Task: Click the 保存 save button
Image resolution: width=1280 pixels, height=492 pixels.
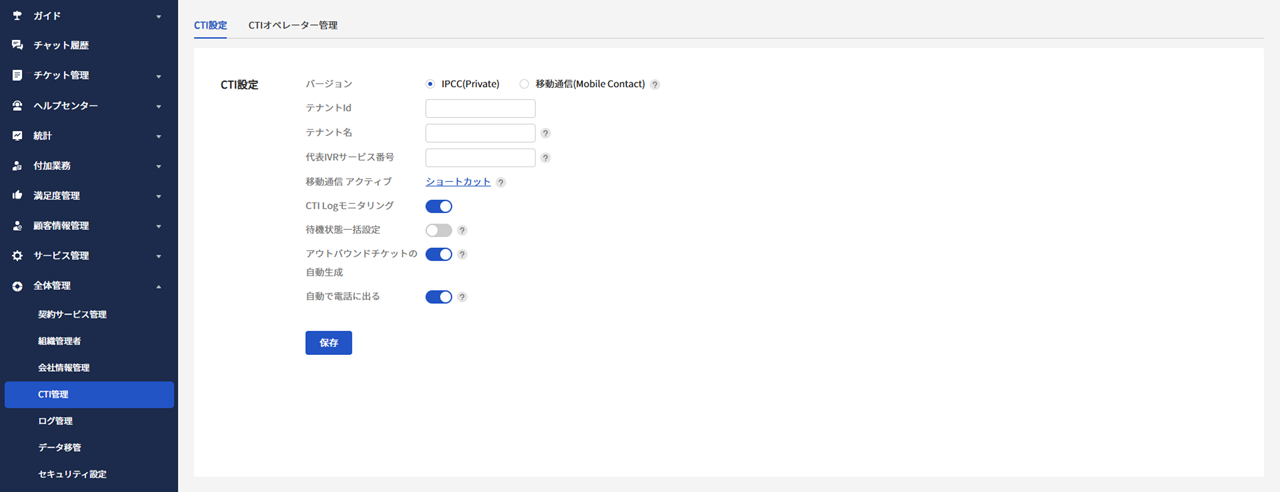Action: 328,343
